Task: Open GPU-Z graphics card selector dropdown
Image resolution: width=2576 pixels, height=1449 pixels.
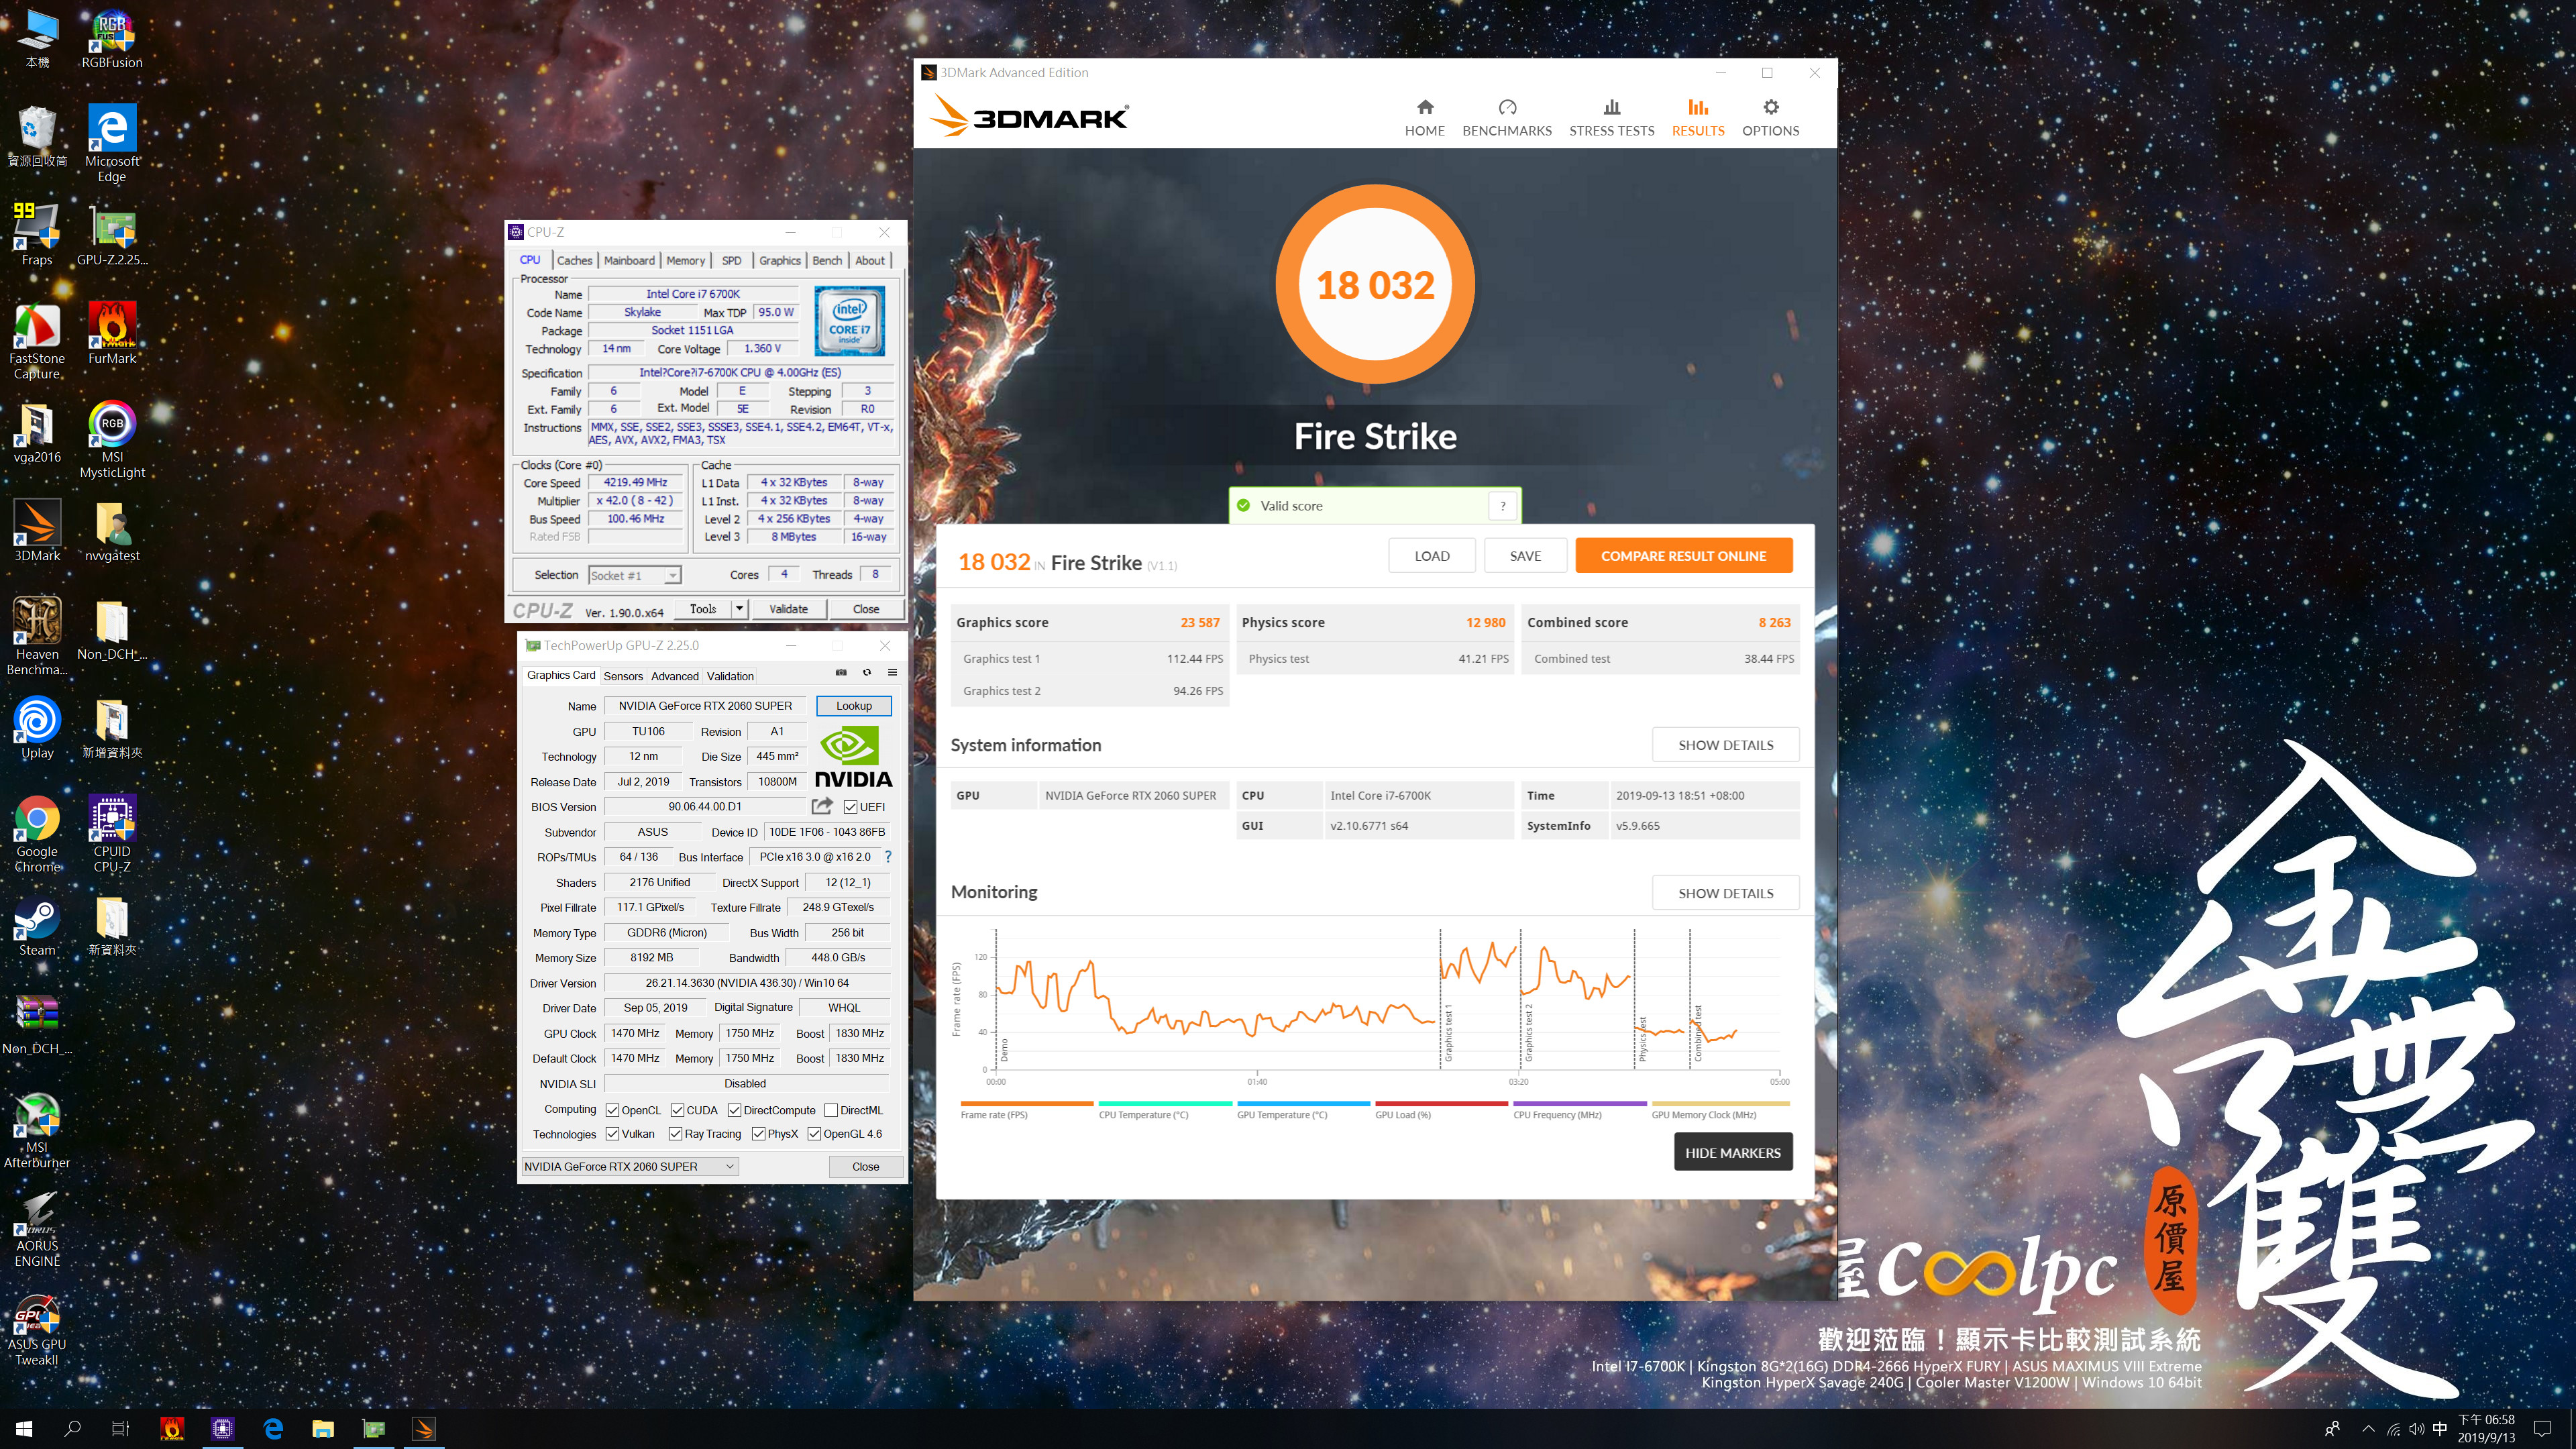Action: (x=630, y=1167)
